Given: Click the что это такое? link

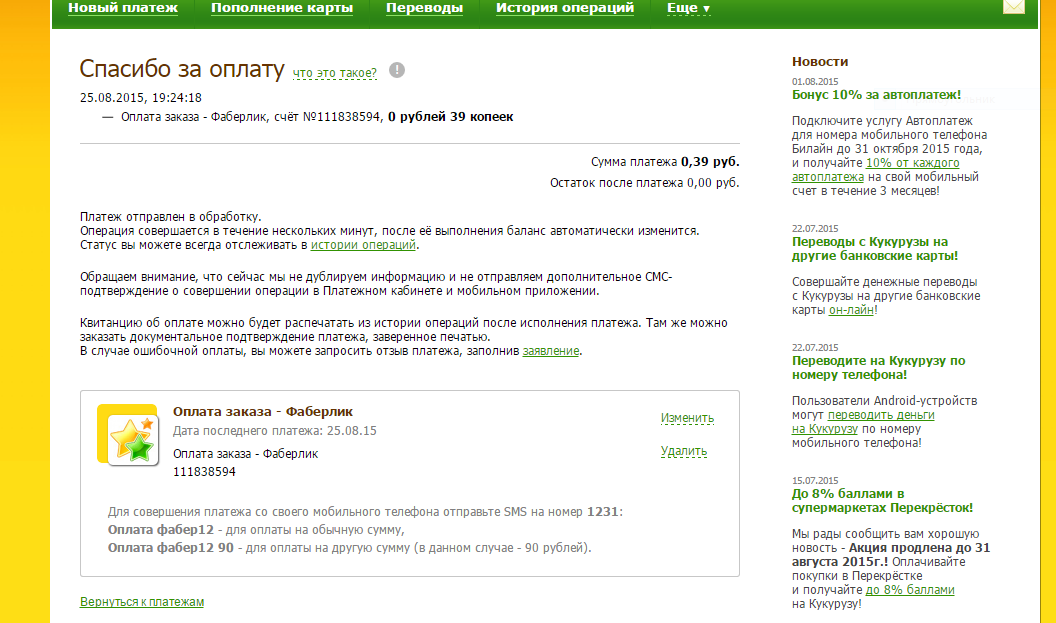Looking at the screenshot, I should (335, 73).
